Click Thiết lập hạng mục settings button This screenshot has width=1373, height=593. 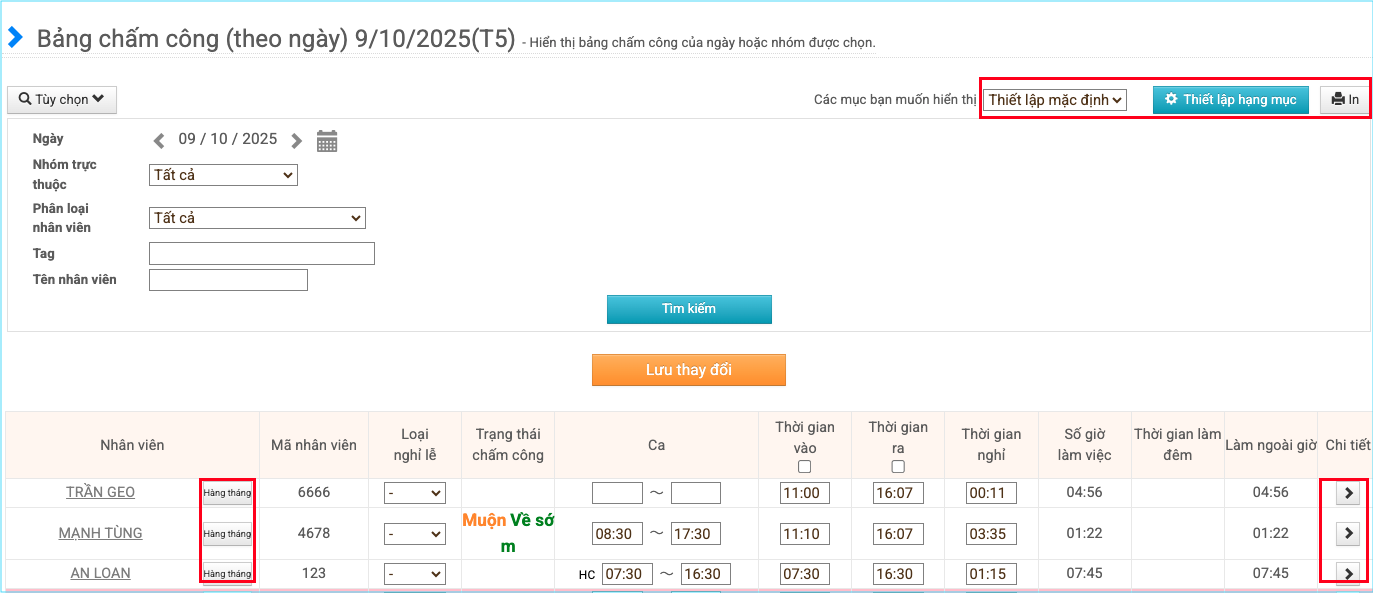(1230, 100)
